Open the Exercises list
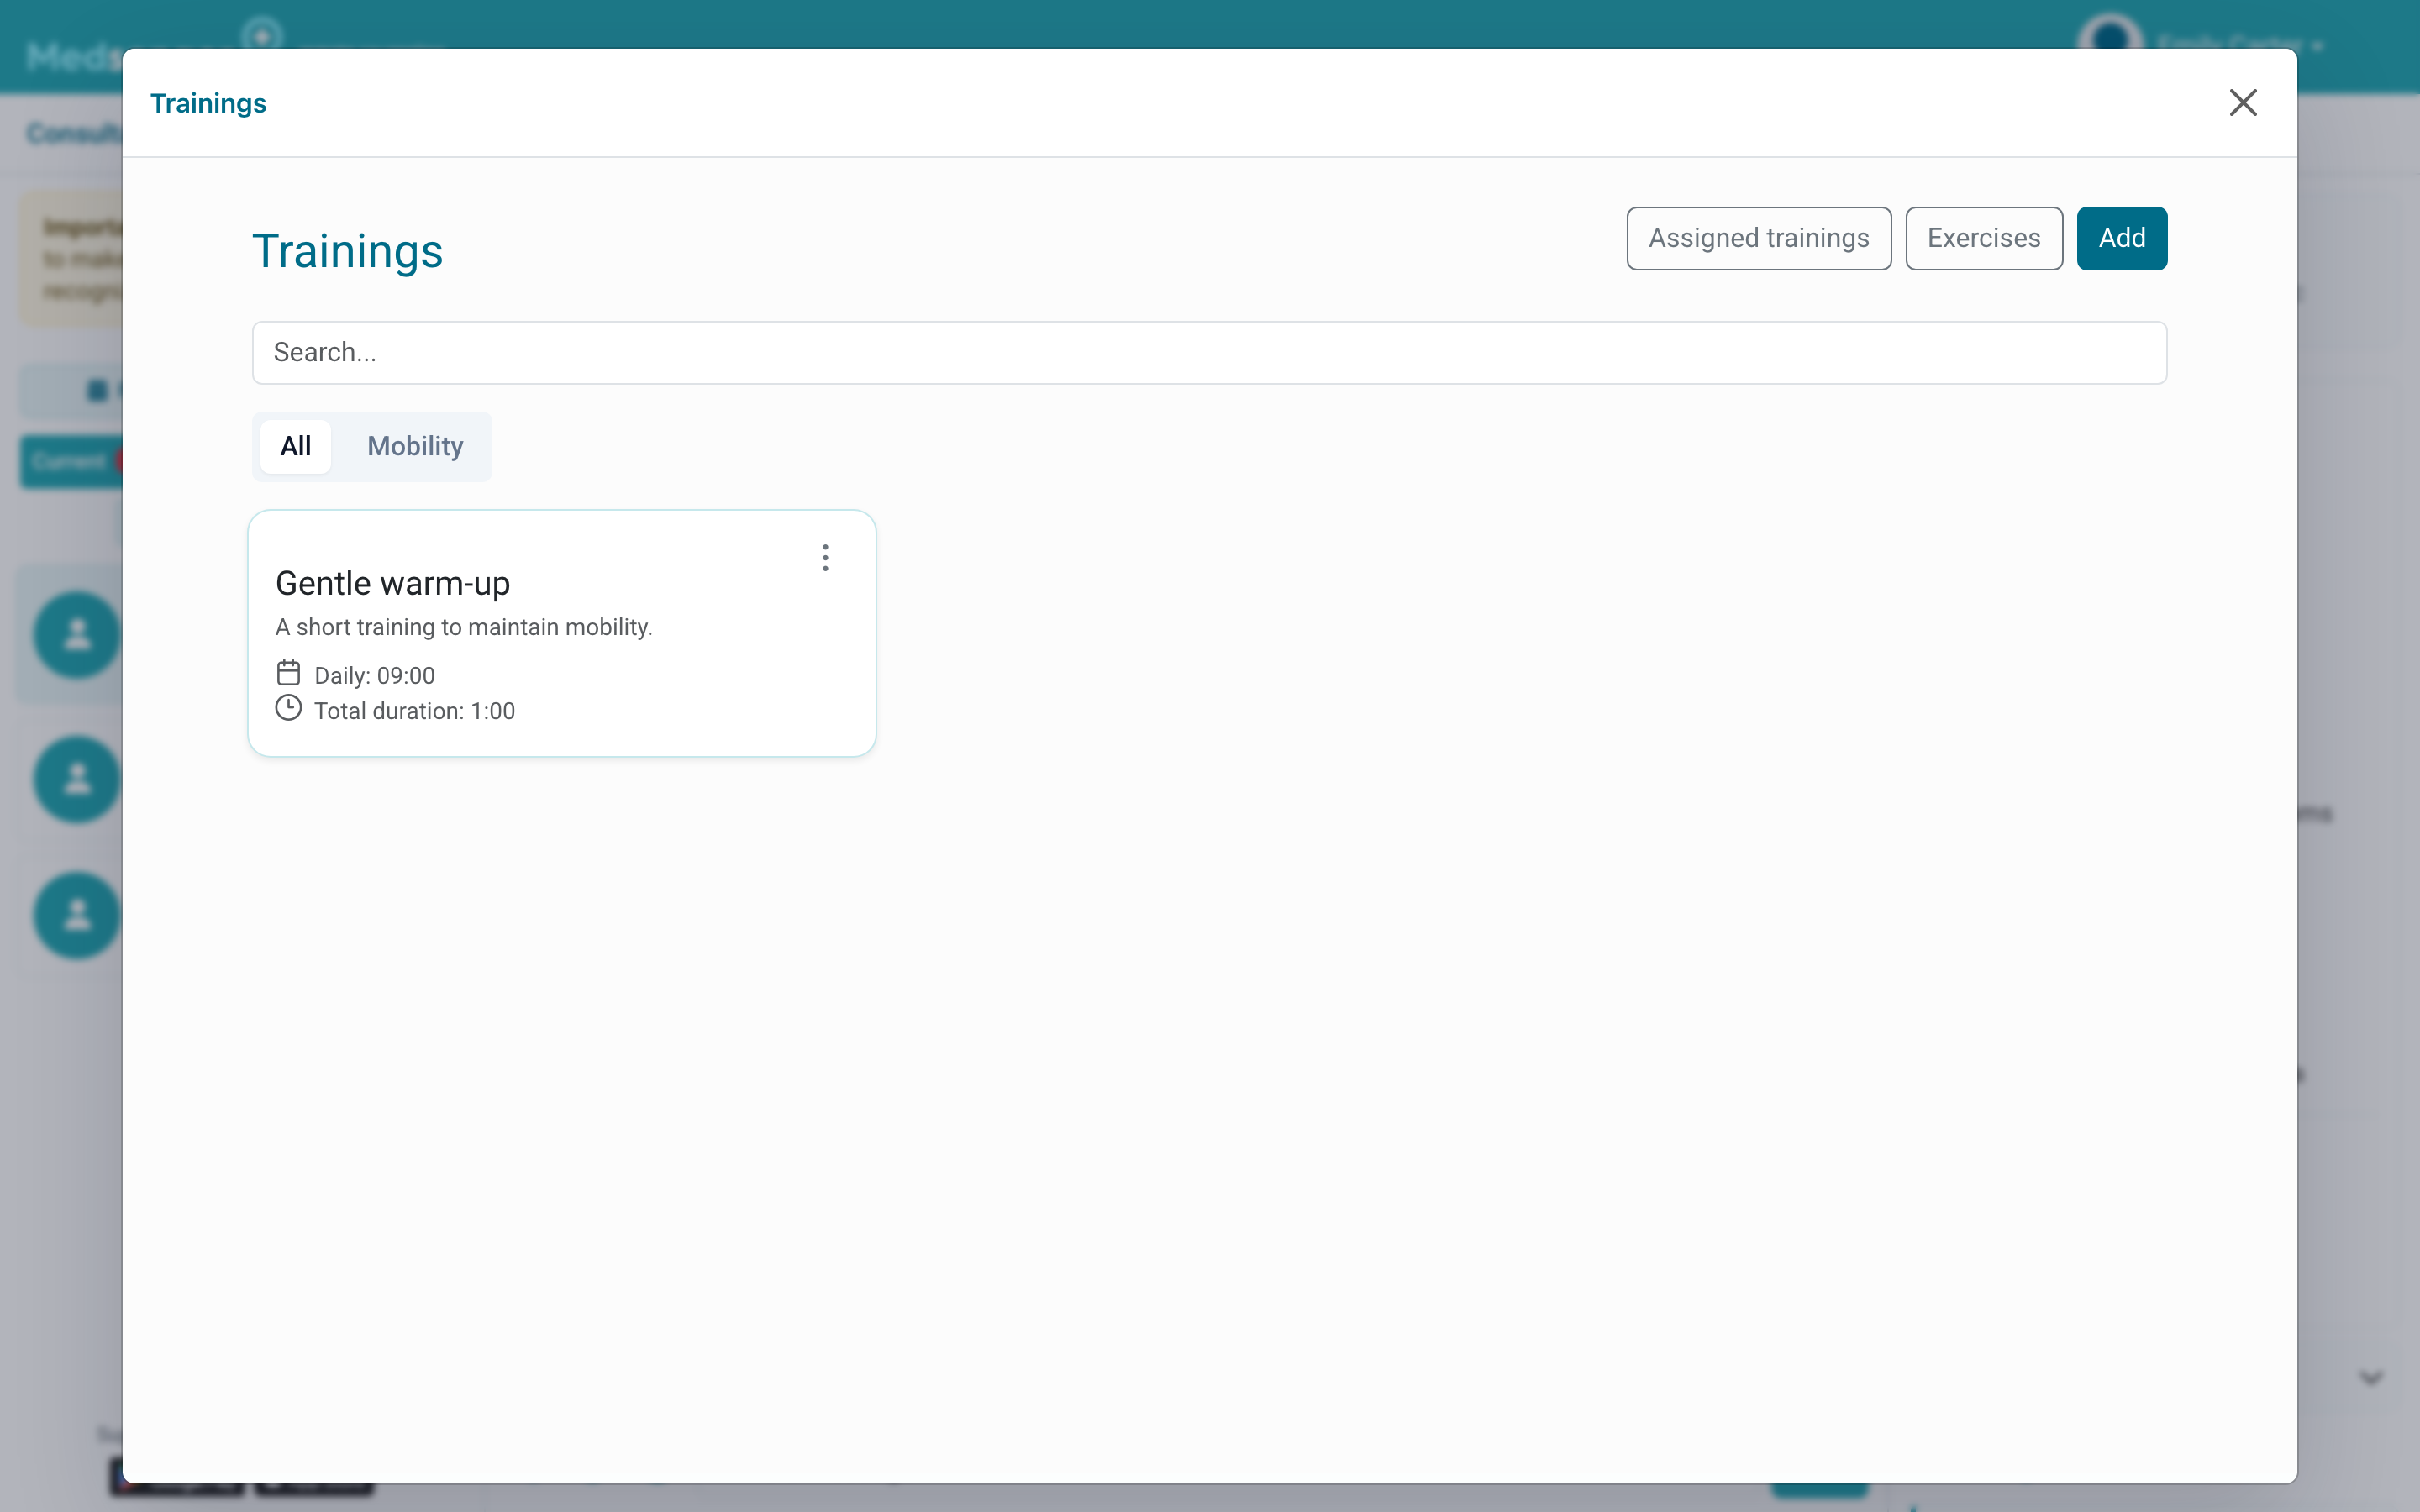 pos(1984,238)
